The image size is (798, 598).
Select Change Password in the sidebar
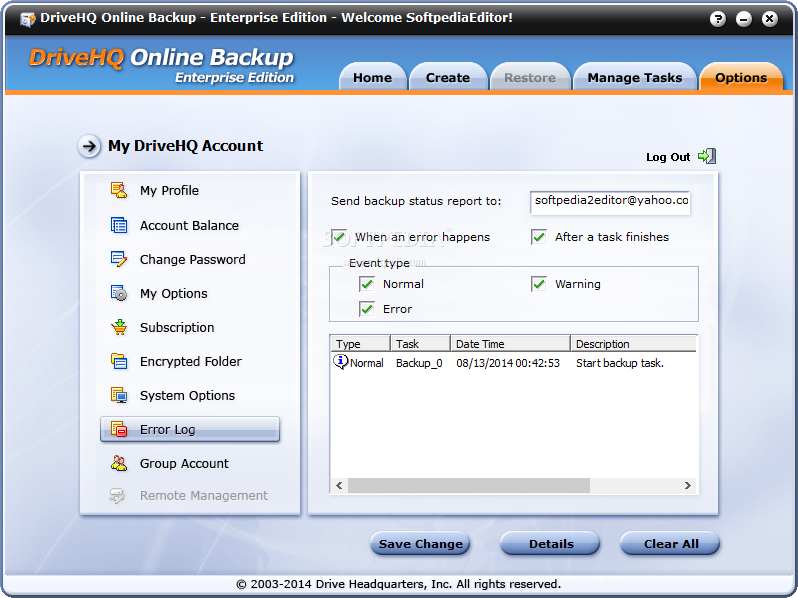coord(192,260)
